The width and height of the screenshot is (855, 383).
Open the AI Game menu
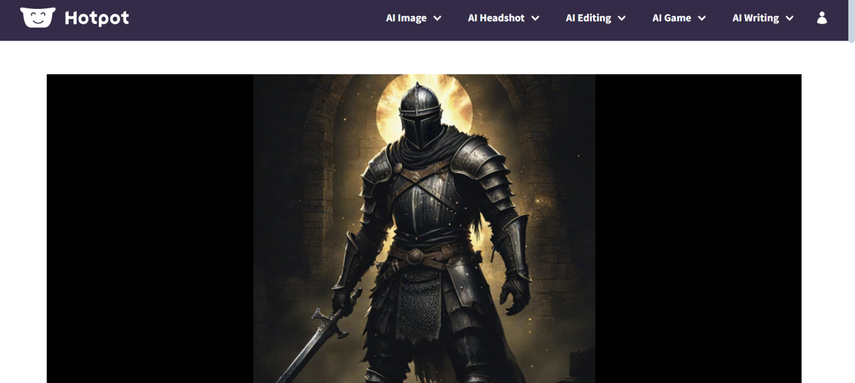(x=672, y=18)
